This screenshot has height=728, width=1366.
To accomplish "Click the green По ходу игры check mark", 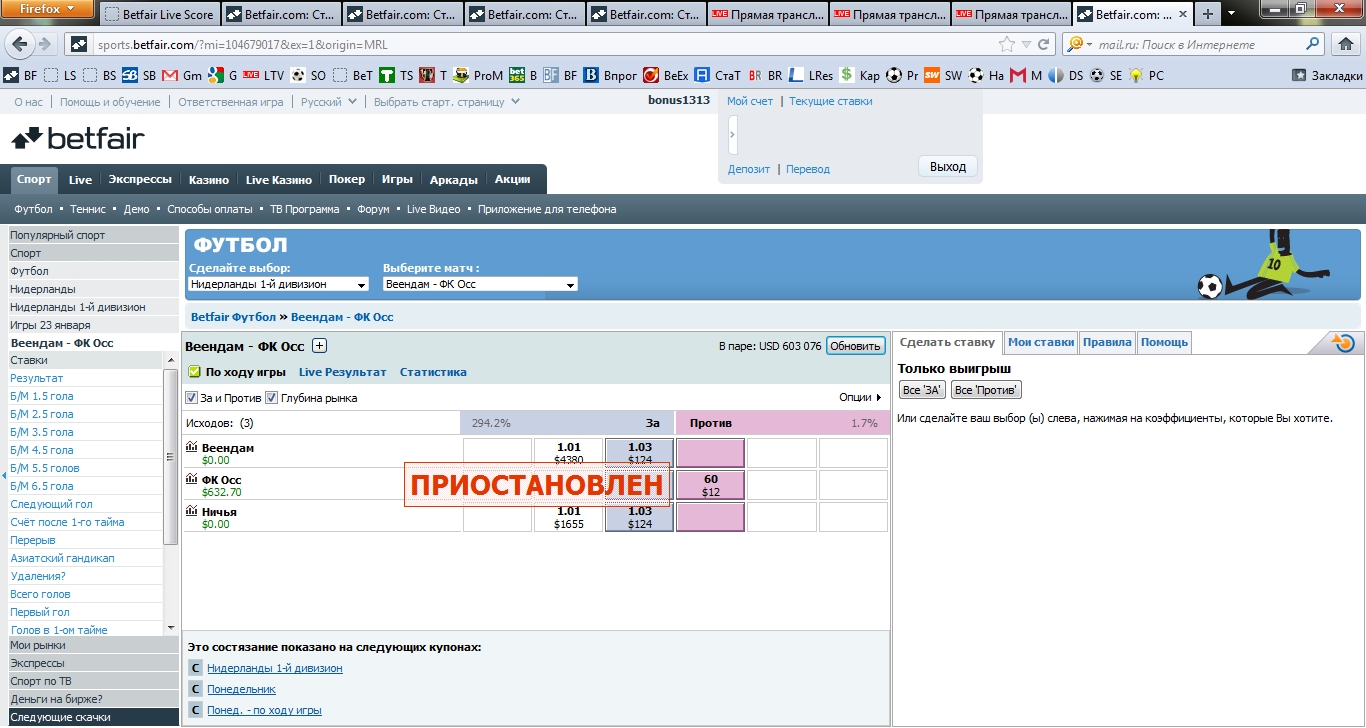I will tap(195, 372).
